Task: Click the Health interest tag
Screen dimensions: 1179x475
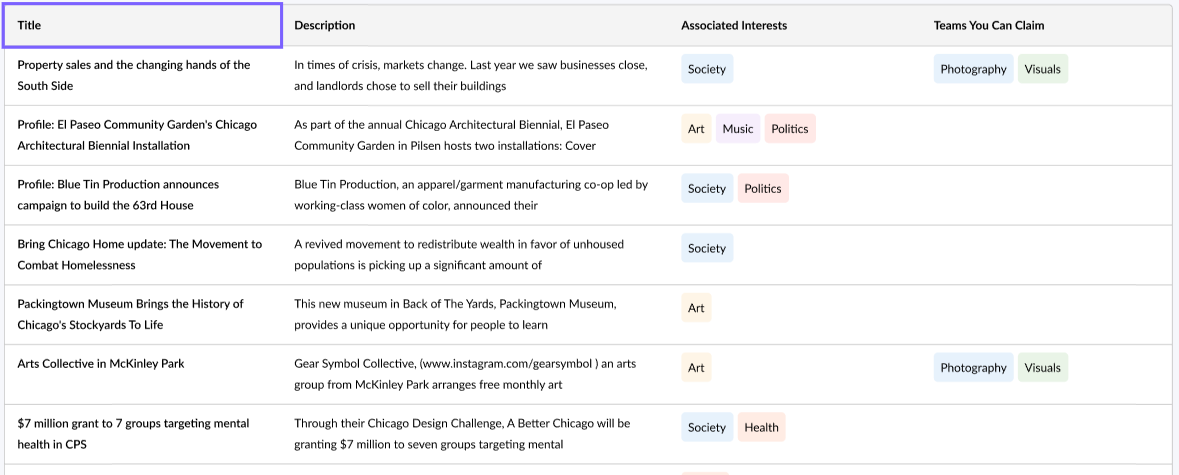Action: (x=761, y=427)
